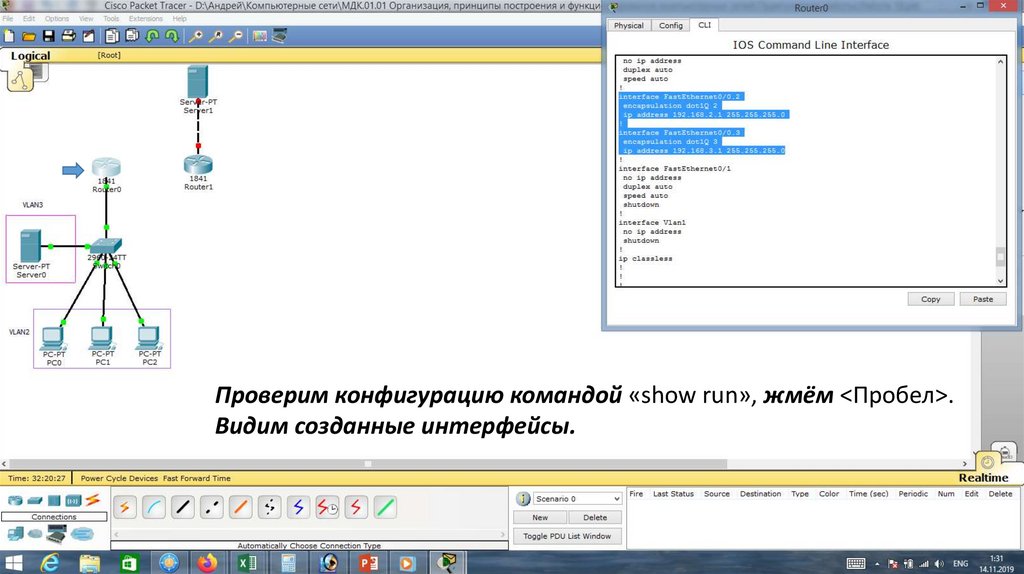Choose the Routers device category
1024x574 pixels.
15,501
